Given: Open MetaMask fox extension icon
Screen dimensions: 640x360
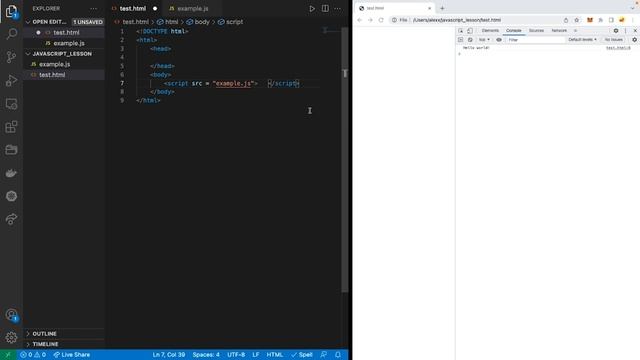Looking at the screenshot, I should point(590,20).
